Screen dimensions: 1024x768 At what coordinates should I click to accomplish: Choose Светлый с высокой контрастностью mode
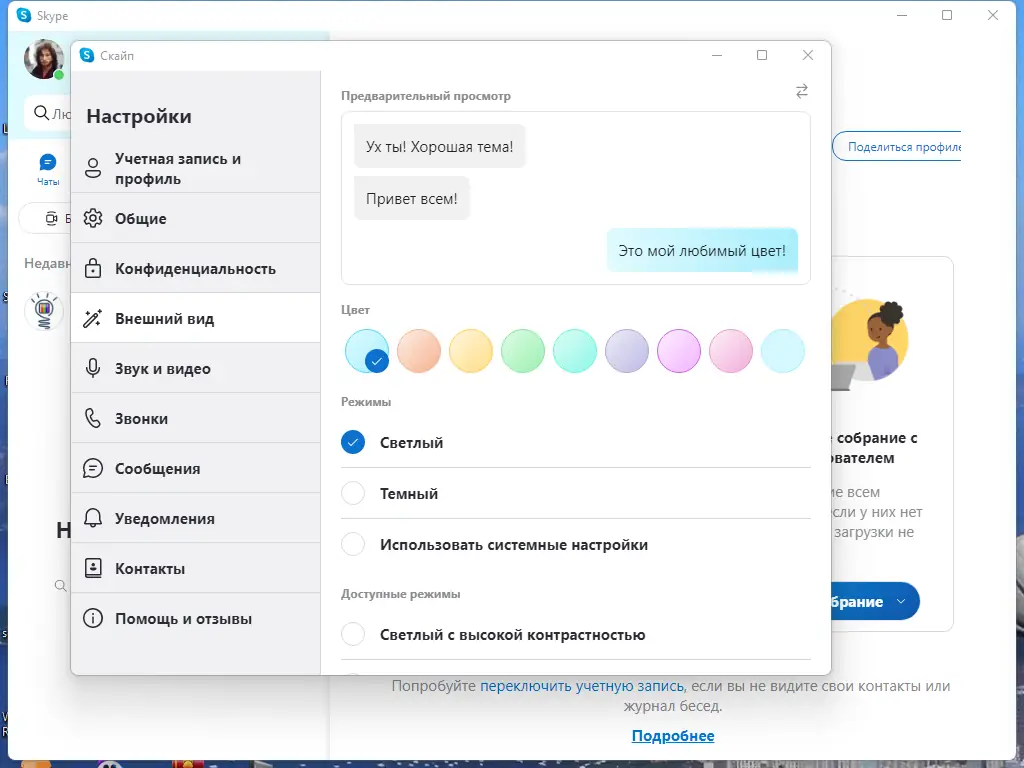(x=353, y=634)
